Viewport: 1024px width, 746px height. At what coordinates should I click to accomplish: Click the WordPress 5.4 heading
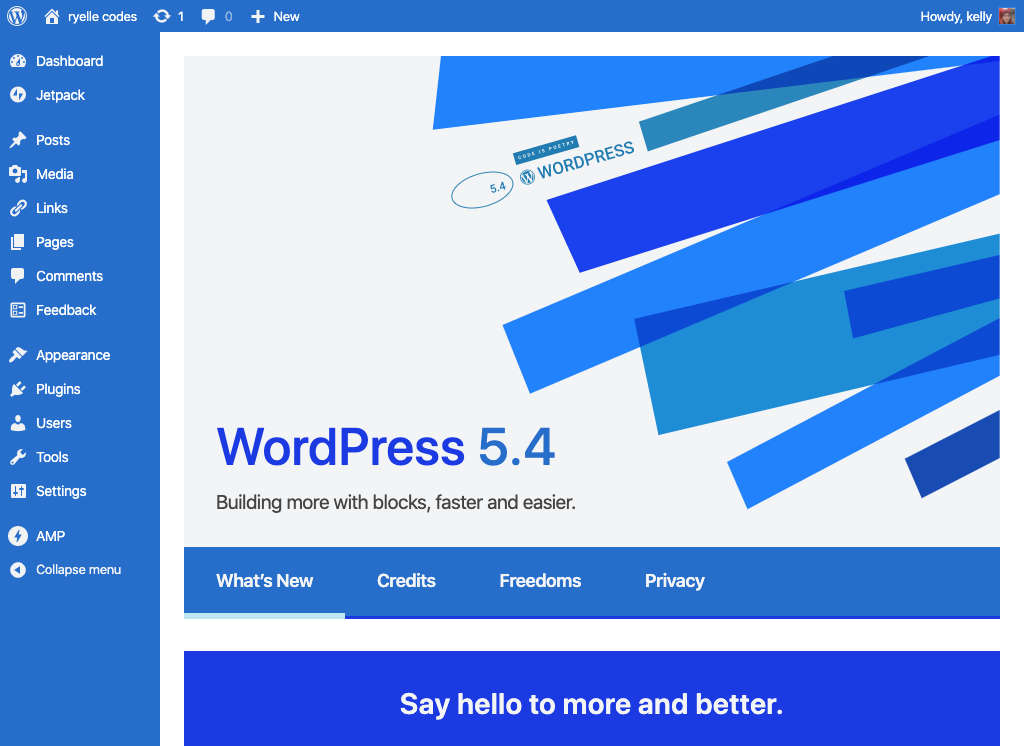(x=385, y=447)
